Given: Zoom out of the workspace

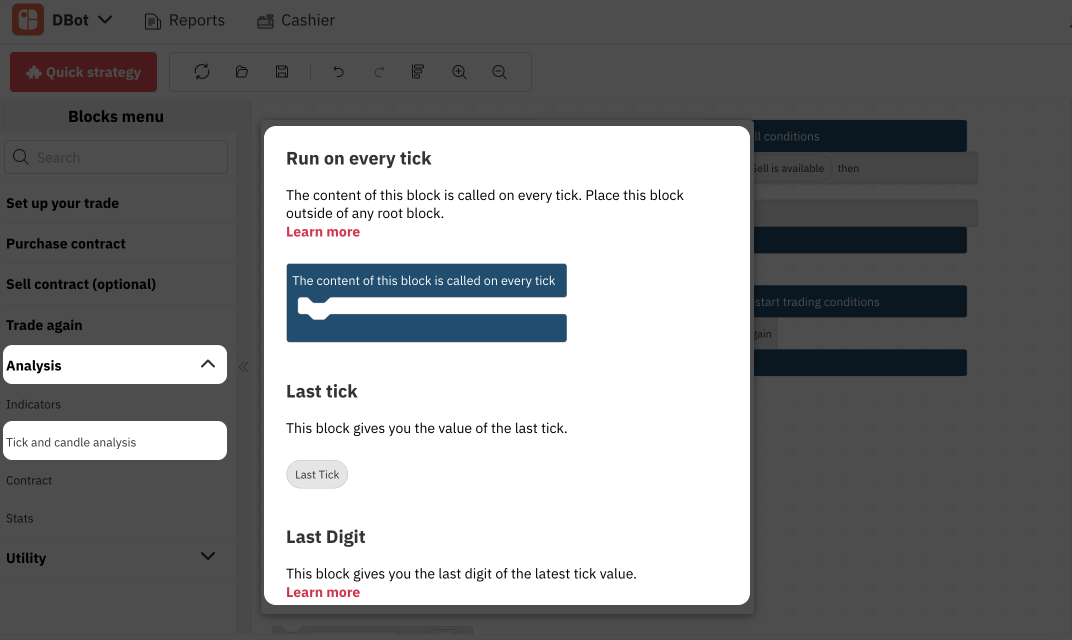Looking at the screenshot, I should (498, 71).
